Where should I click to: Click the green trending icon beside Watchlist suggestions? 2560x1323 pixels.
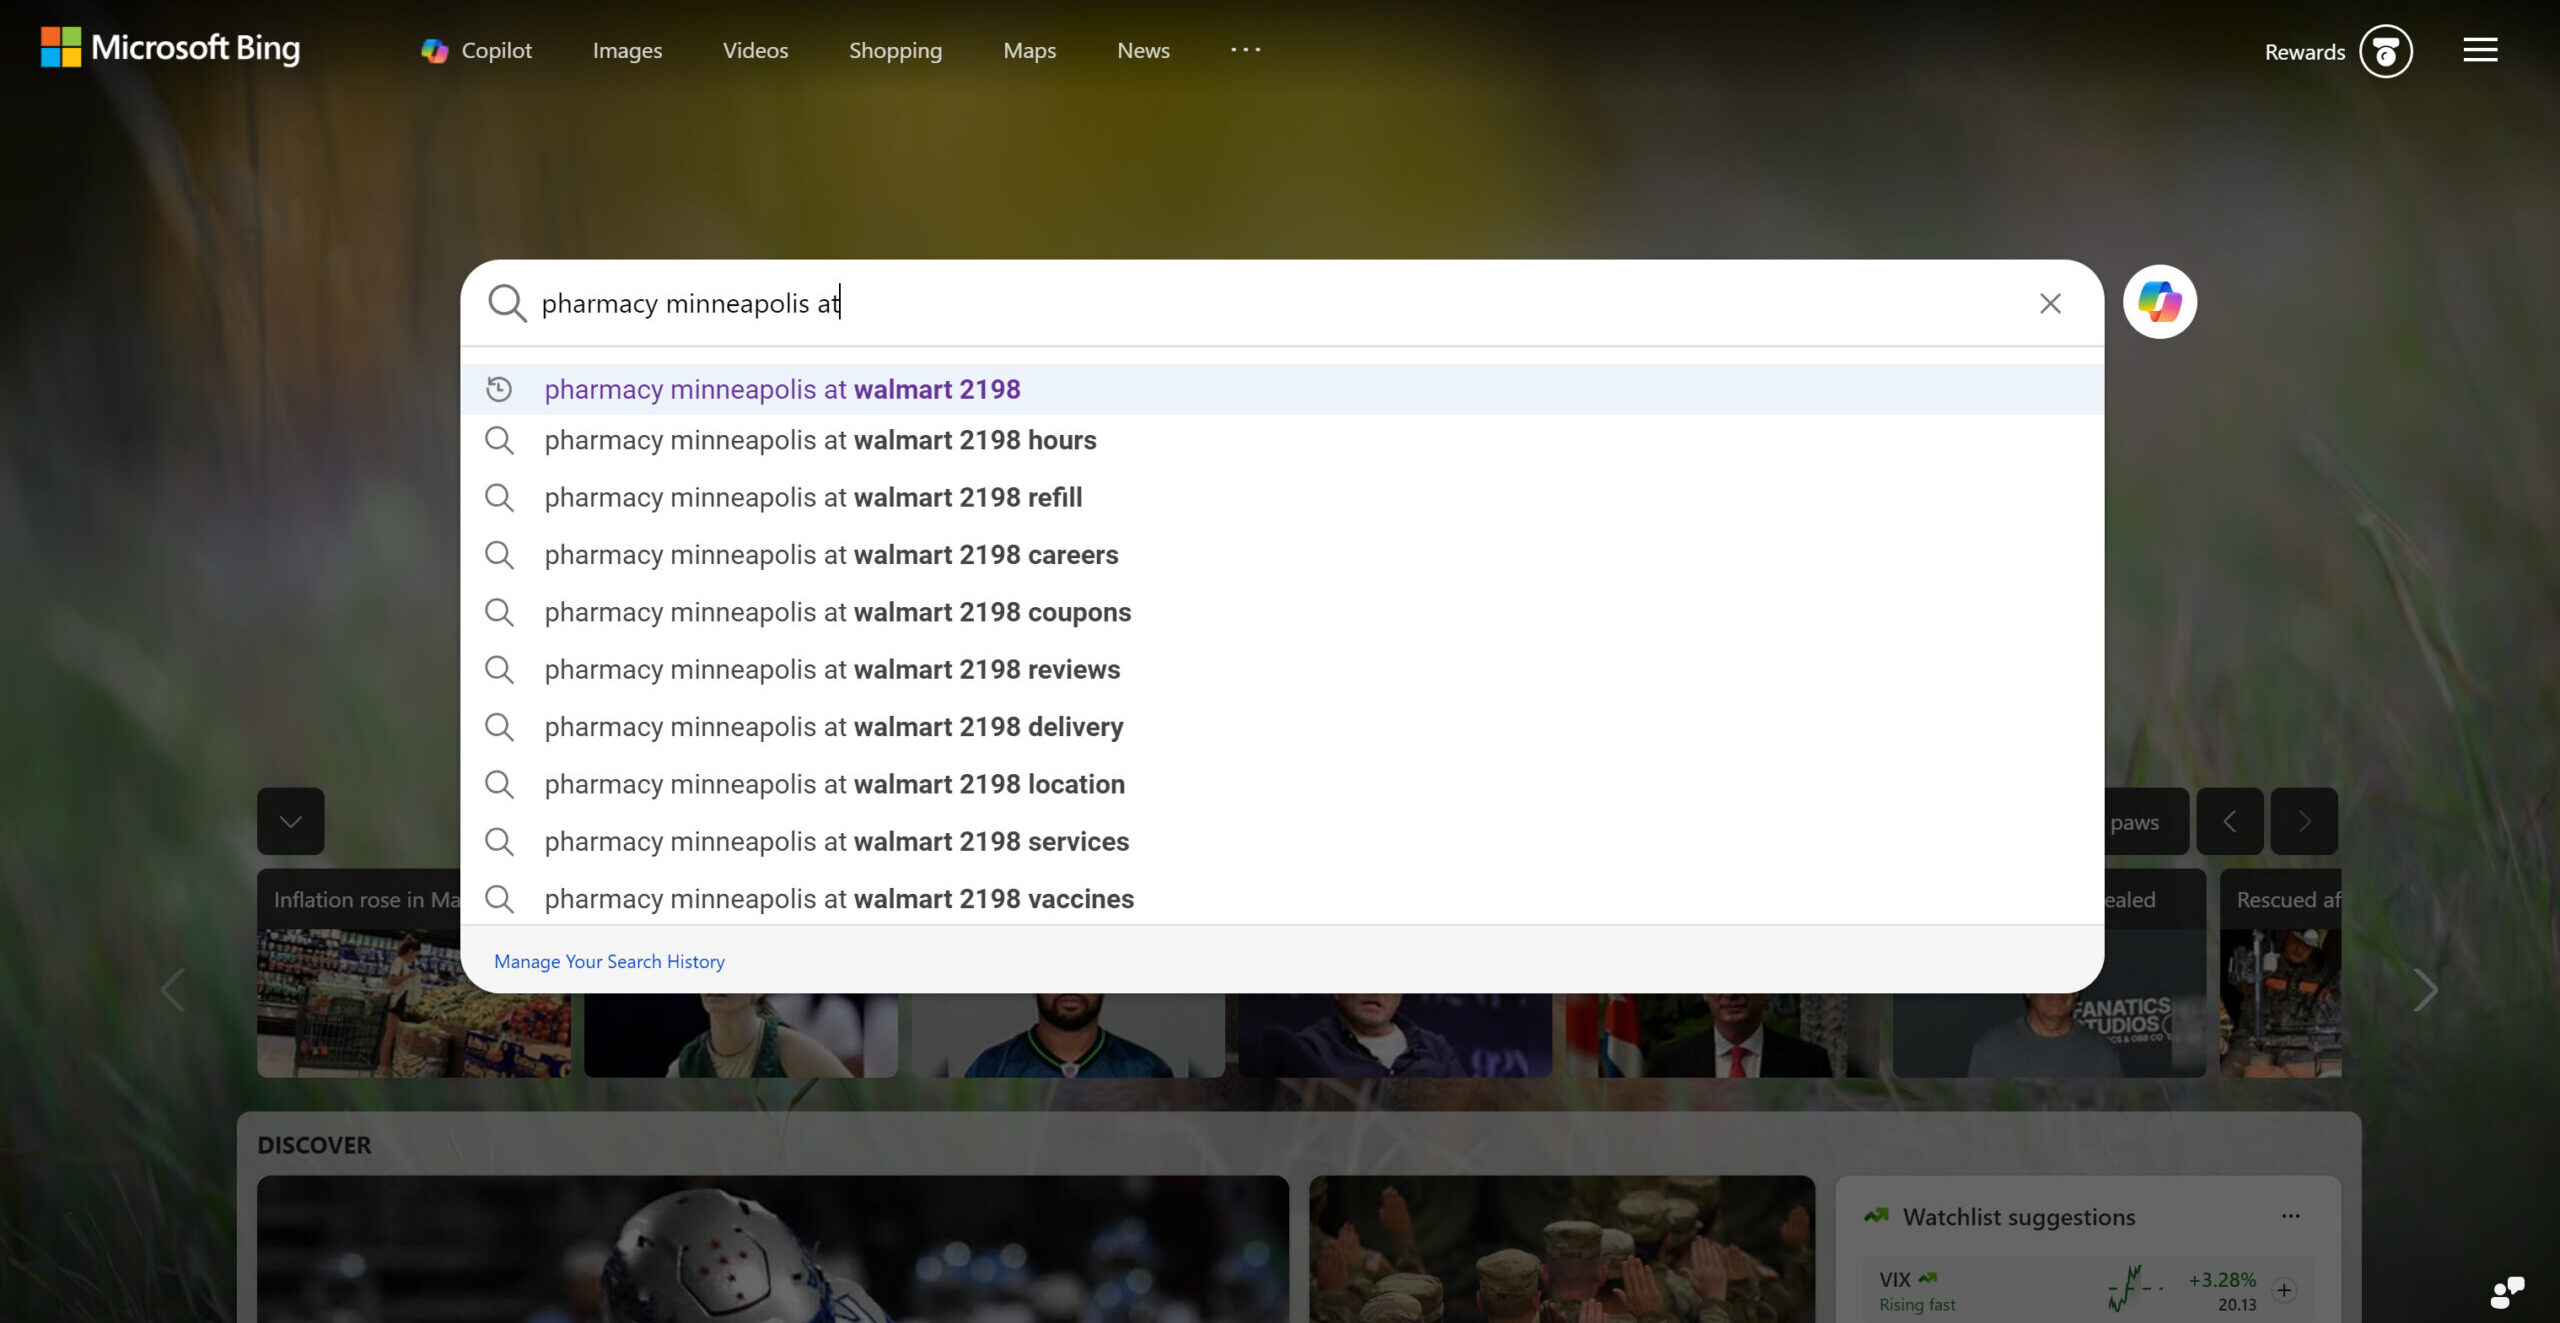[x=1878, y=1217]
